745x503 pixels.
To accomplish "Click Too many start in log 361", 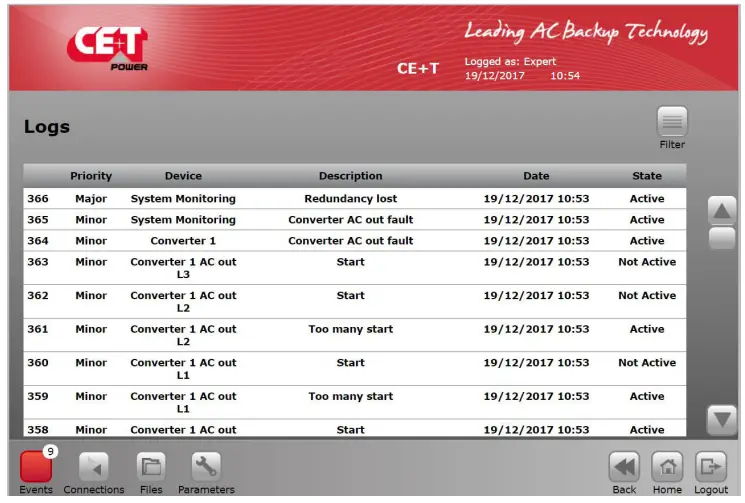I will coord(351,329).
